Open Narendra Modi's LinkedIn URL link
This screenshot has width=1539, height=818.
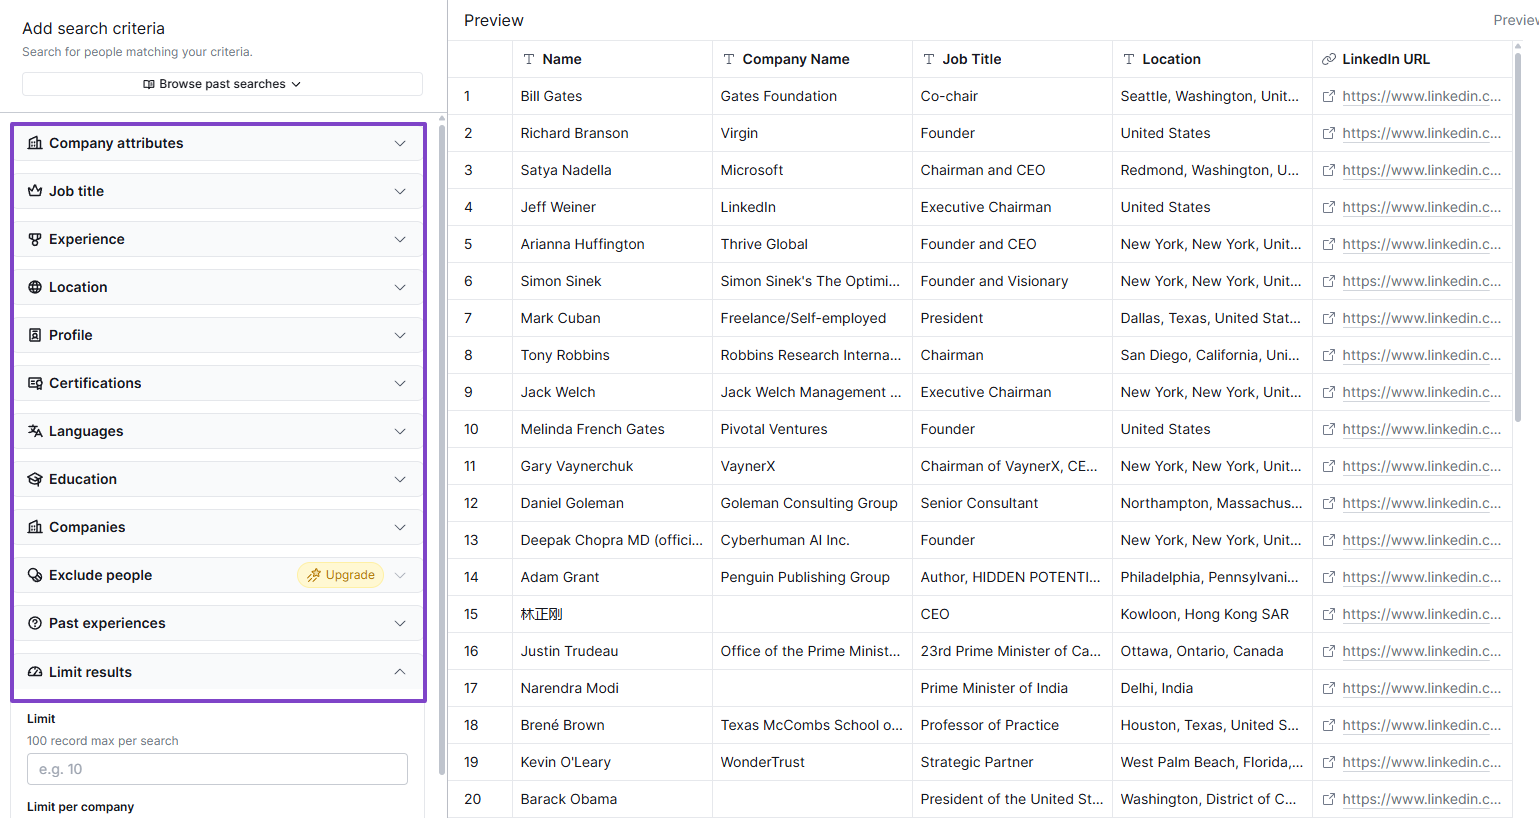[1421, 688]
